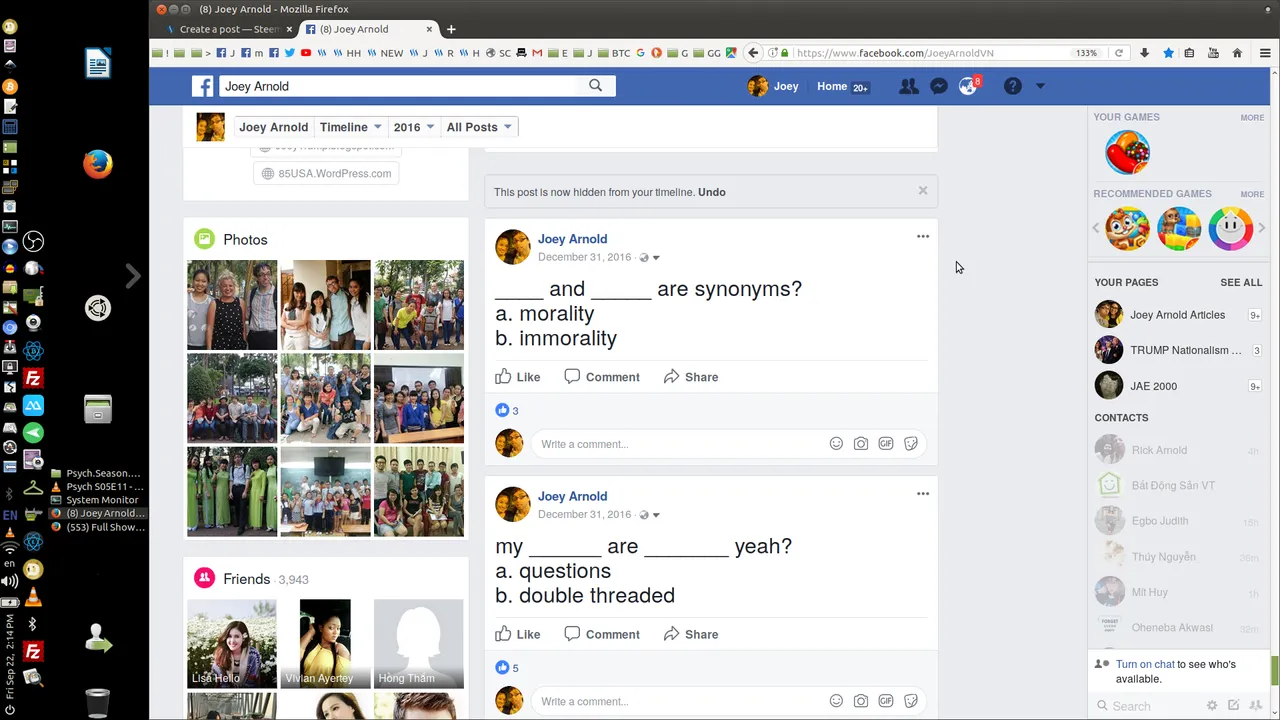Click into the Facebook search field
Viewport: 1280px width, 720px height.
[399, 86]
